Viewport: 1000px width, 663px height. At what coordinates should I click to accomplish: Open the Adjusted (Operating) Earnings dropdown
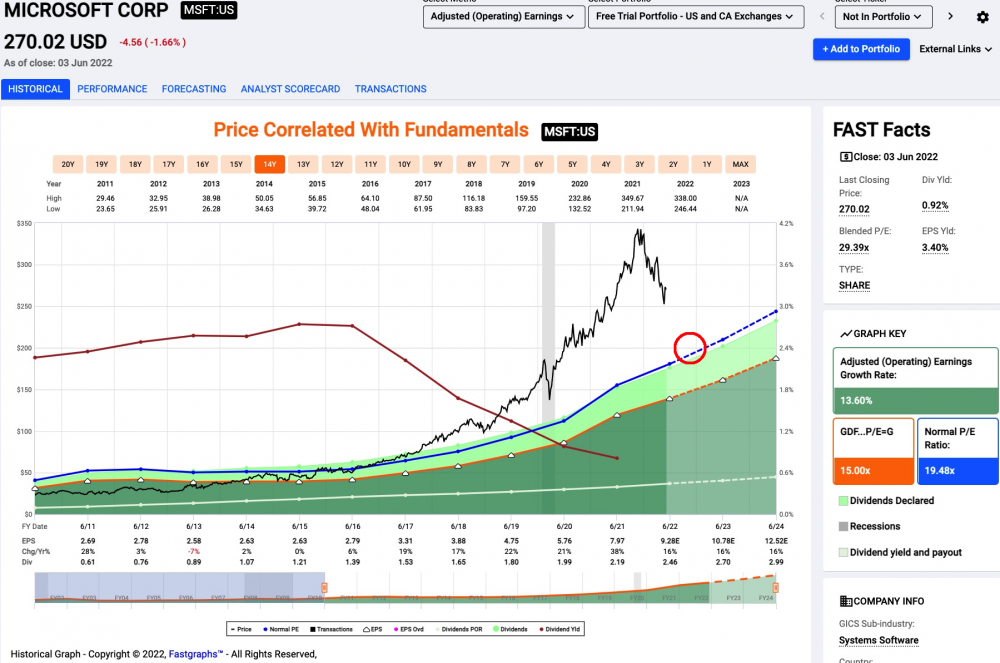click(504, 17)
